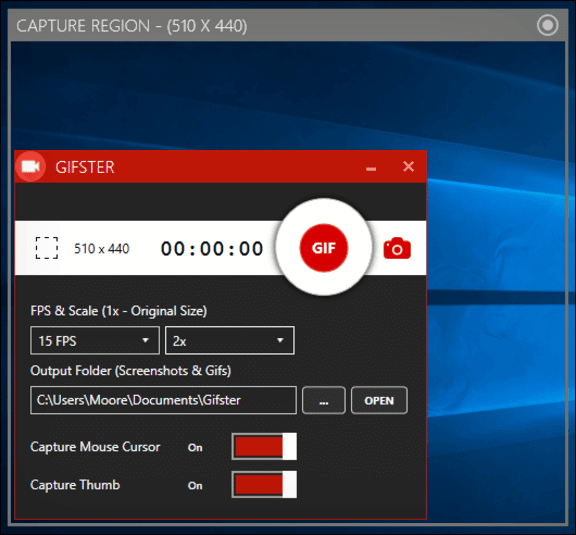Click the GIFSTER title text
Screen dimensions: 576x535
(85, 167)
